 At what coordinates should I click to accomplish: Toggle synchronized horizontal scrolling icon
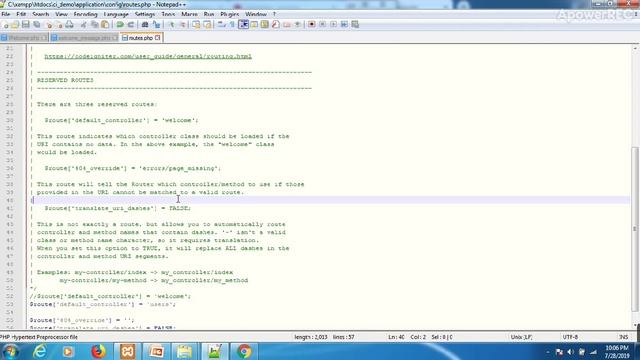207,24
